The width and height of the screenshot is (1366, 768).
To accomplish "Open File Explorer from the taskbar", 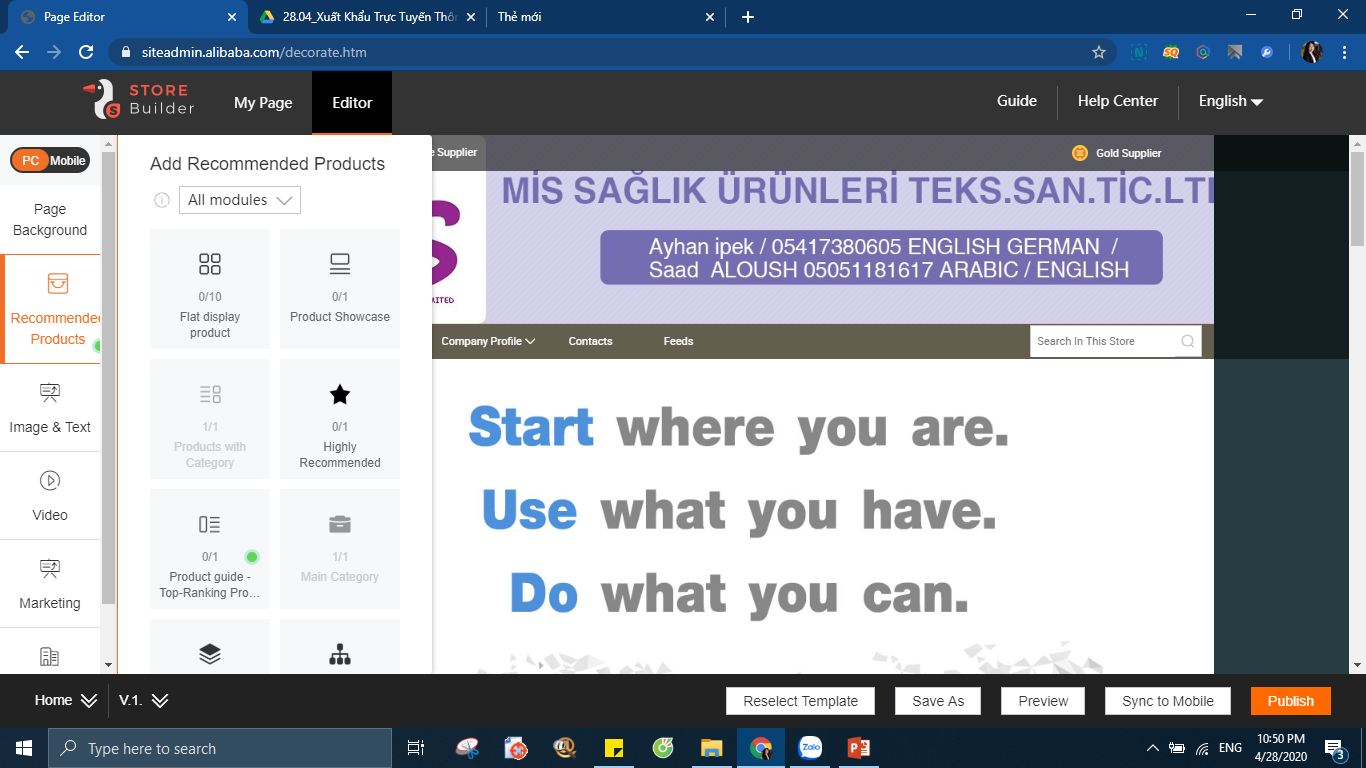I will tap(712, 748).
